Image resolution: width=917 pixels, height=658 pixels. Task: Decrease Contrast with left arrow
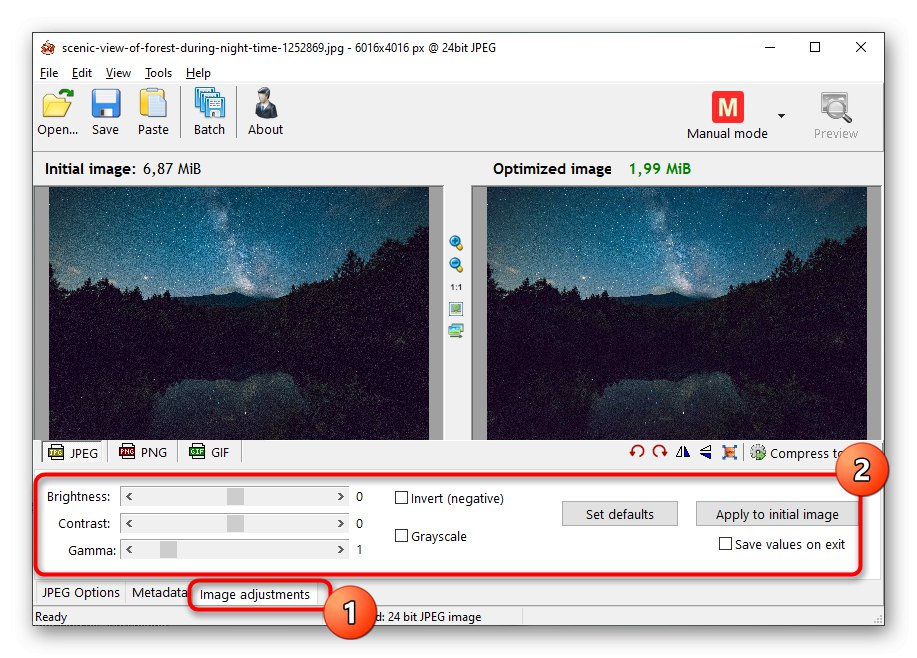(x=129, y=523)
